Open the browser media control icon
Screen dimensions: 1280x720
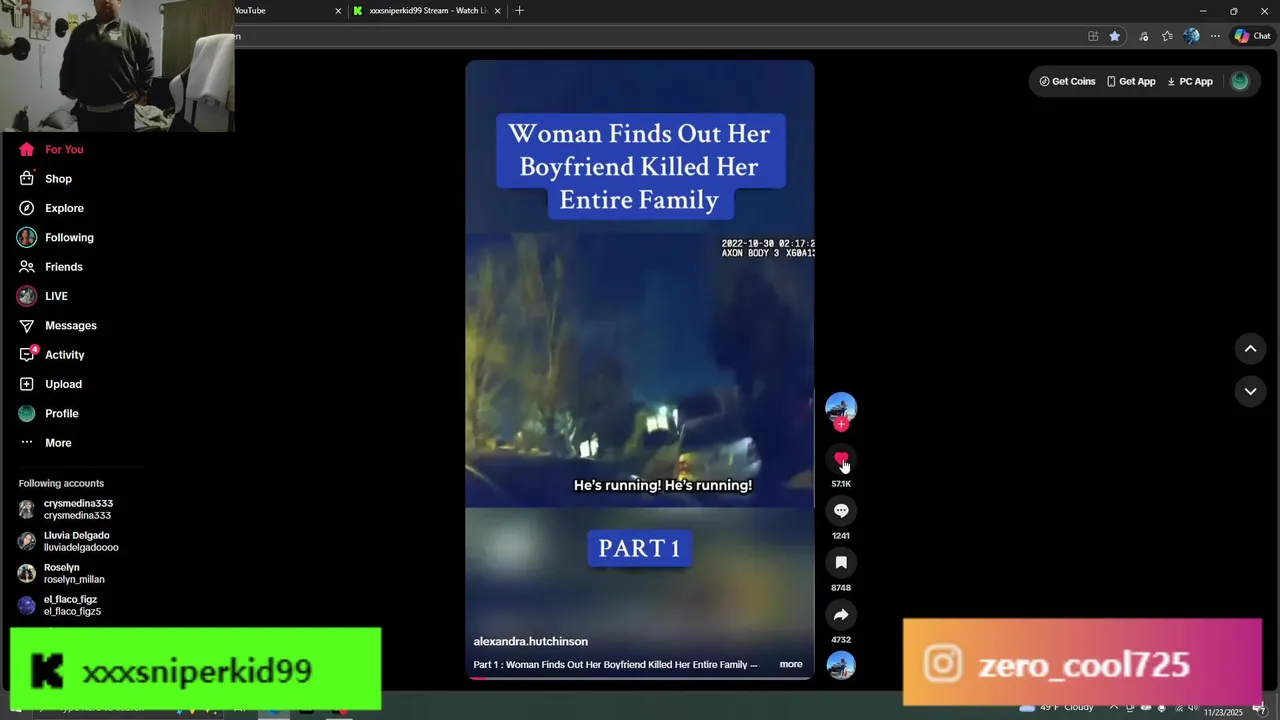click(x=1143, y=36)
